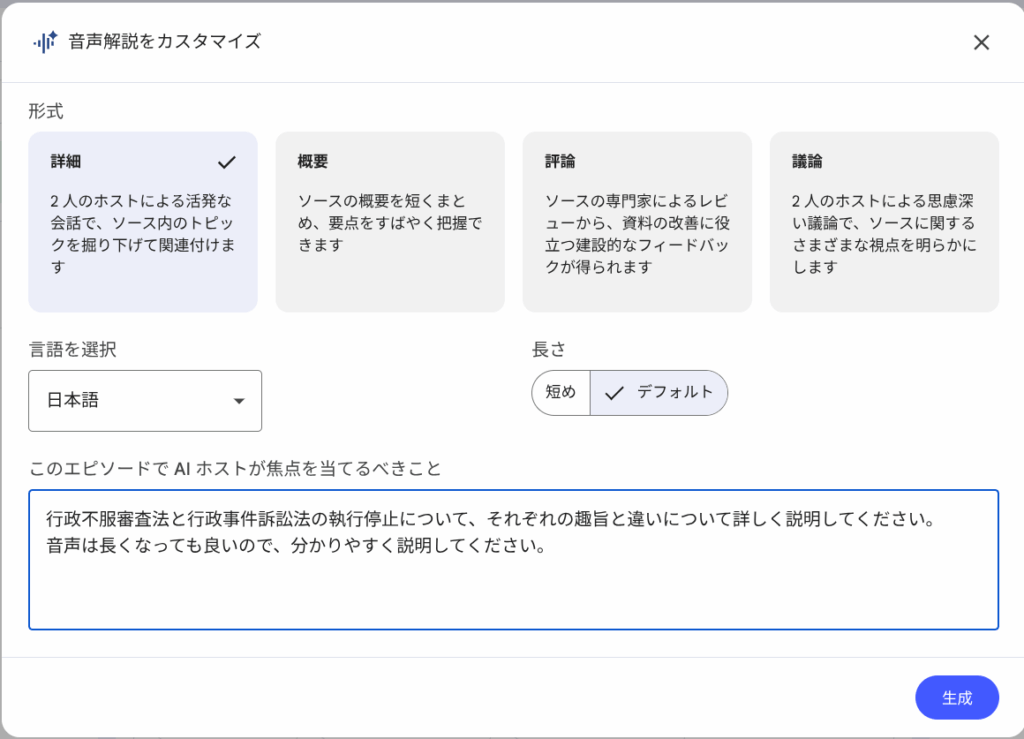This screenshot has width=1024, height=739.
Task: Select the 詳細 format card
Action: point(143,222)
